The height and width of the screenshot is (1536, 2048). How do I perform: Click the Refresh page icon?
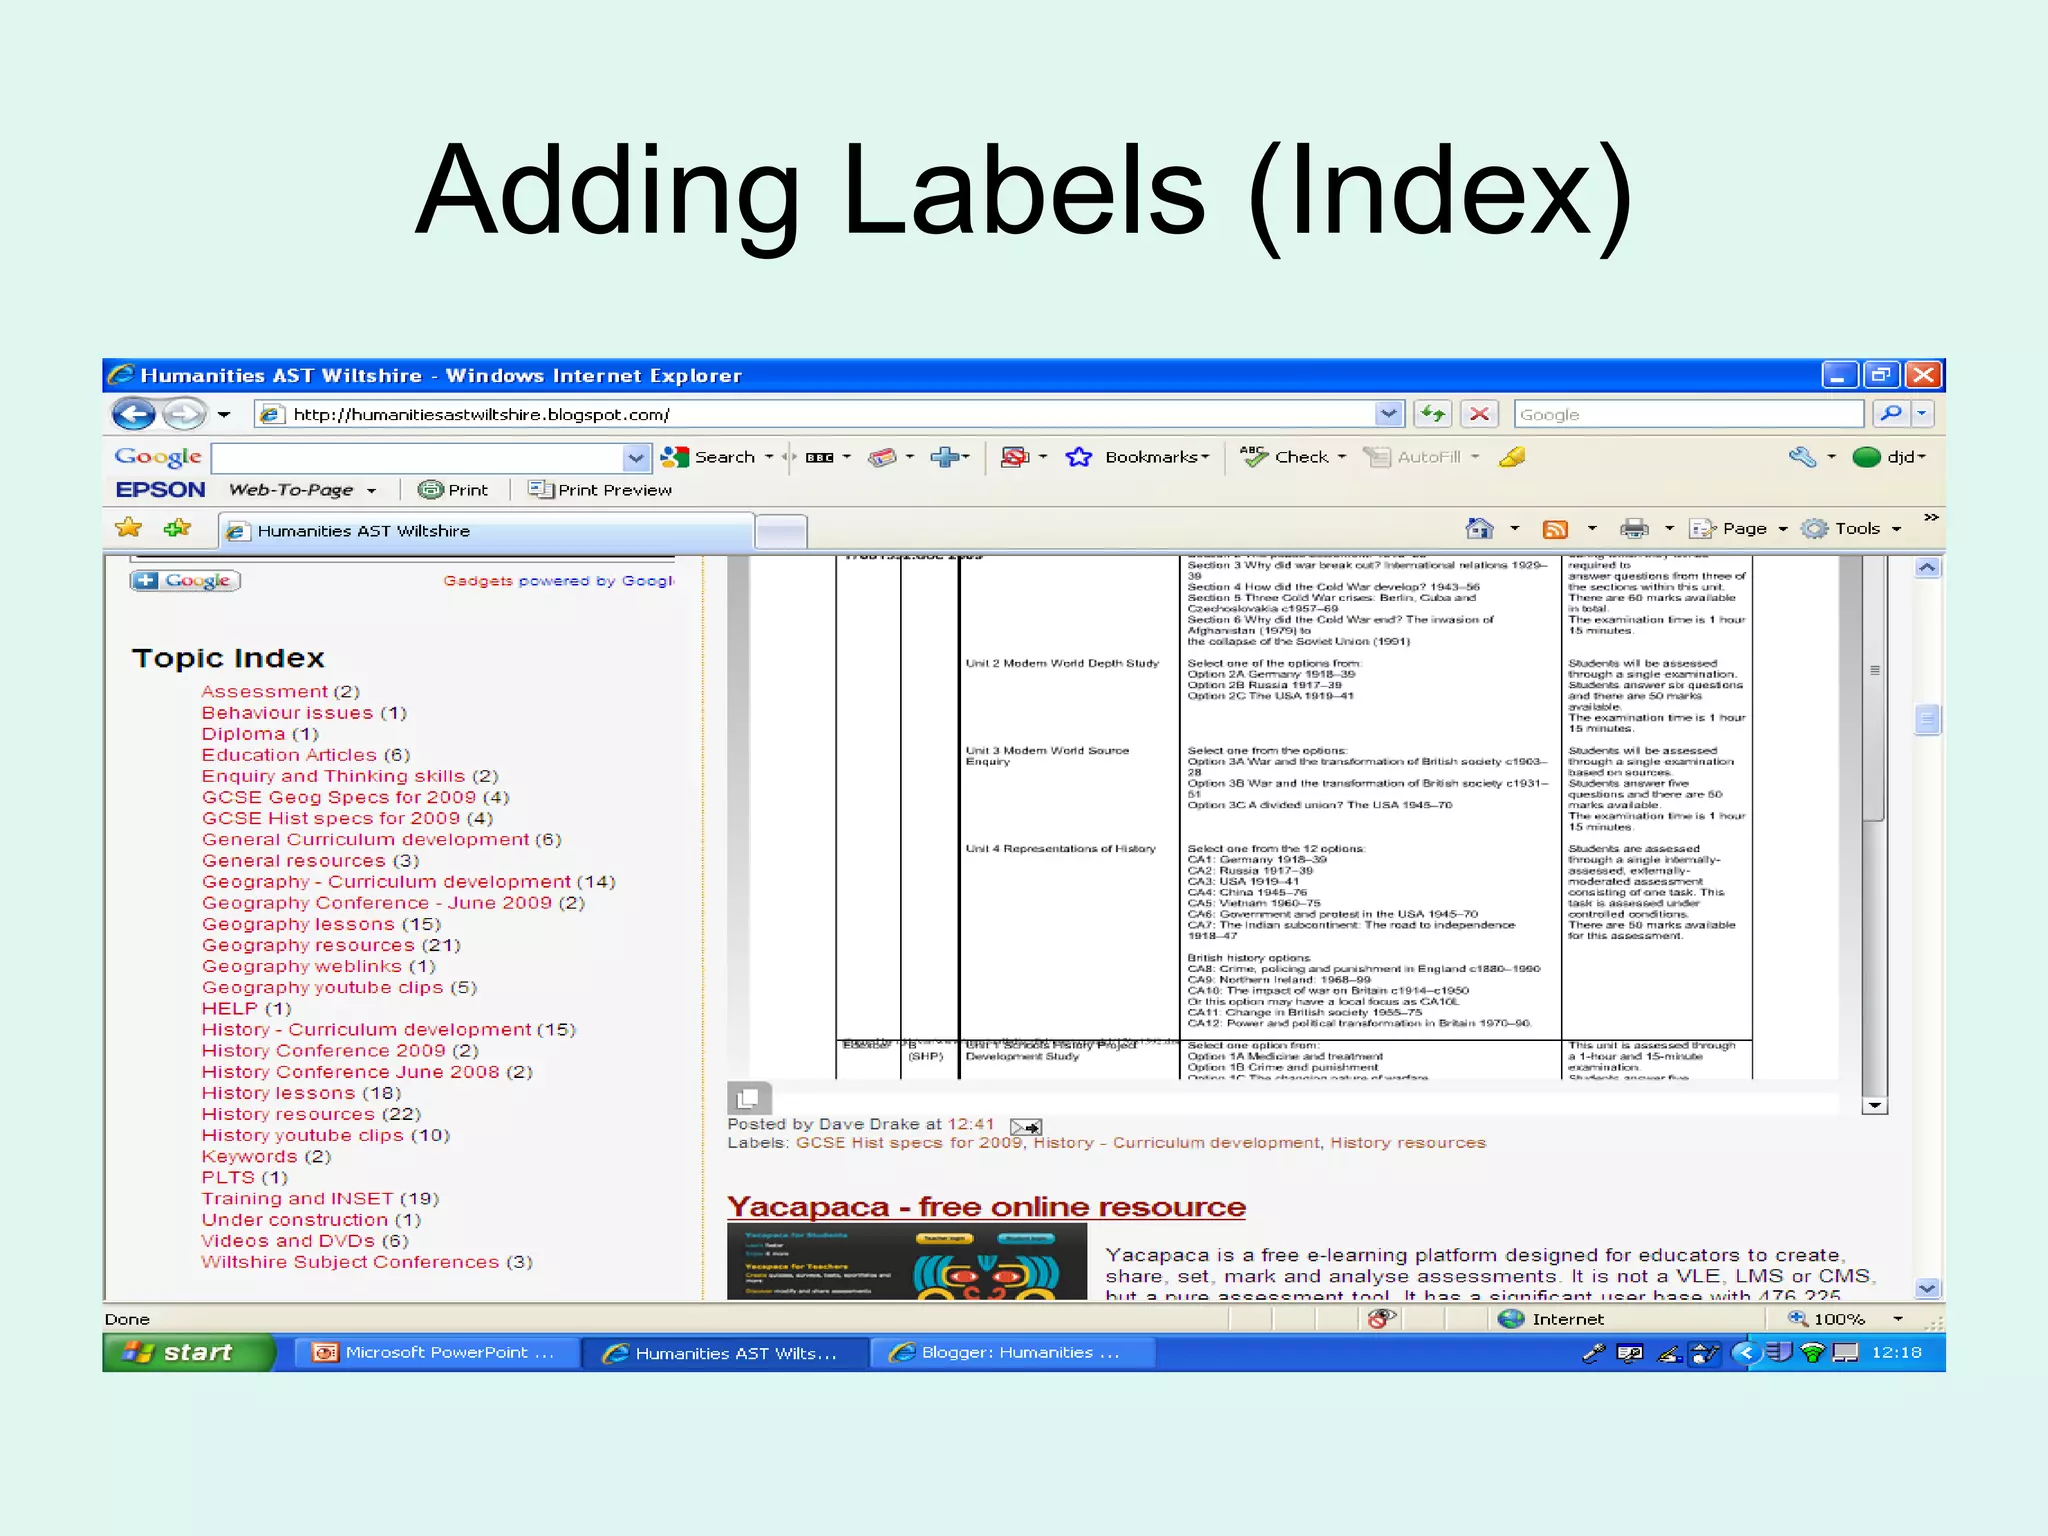tap(1432, 413)
